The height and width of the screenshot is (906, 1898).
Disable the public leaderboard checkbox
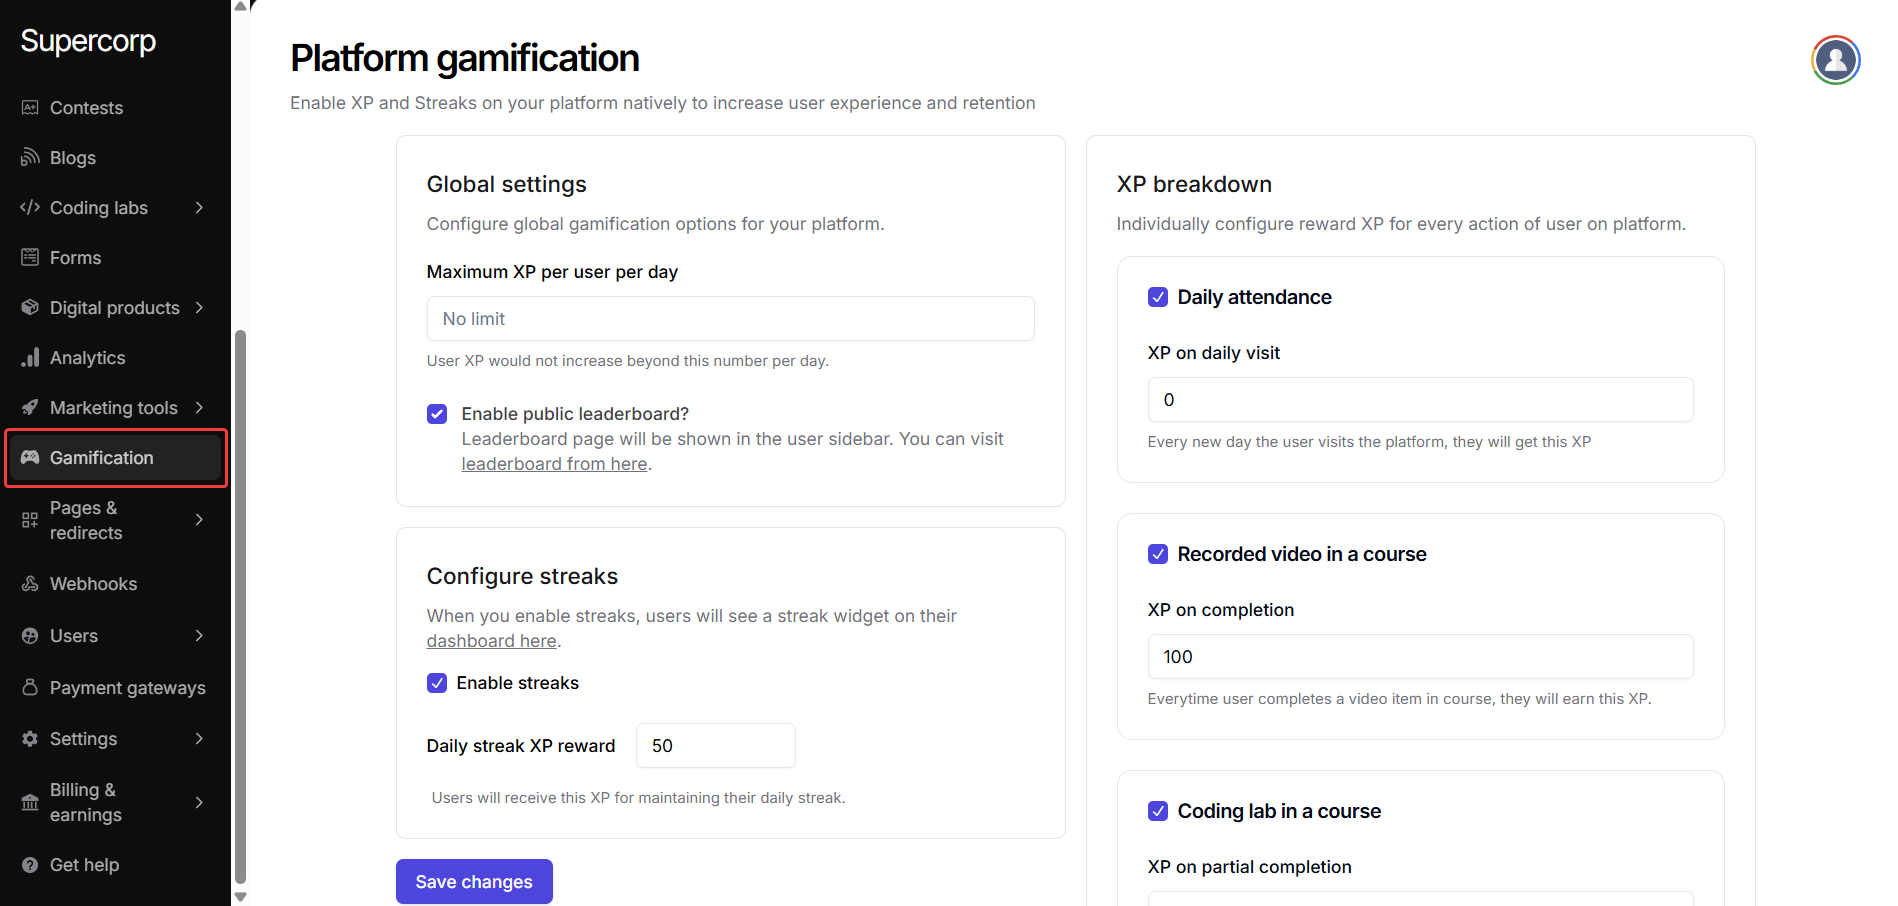[x=437, y=414]
